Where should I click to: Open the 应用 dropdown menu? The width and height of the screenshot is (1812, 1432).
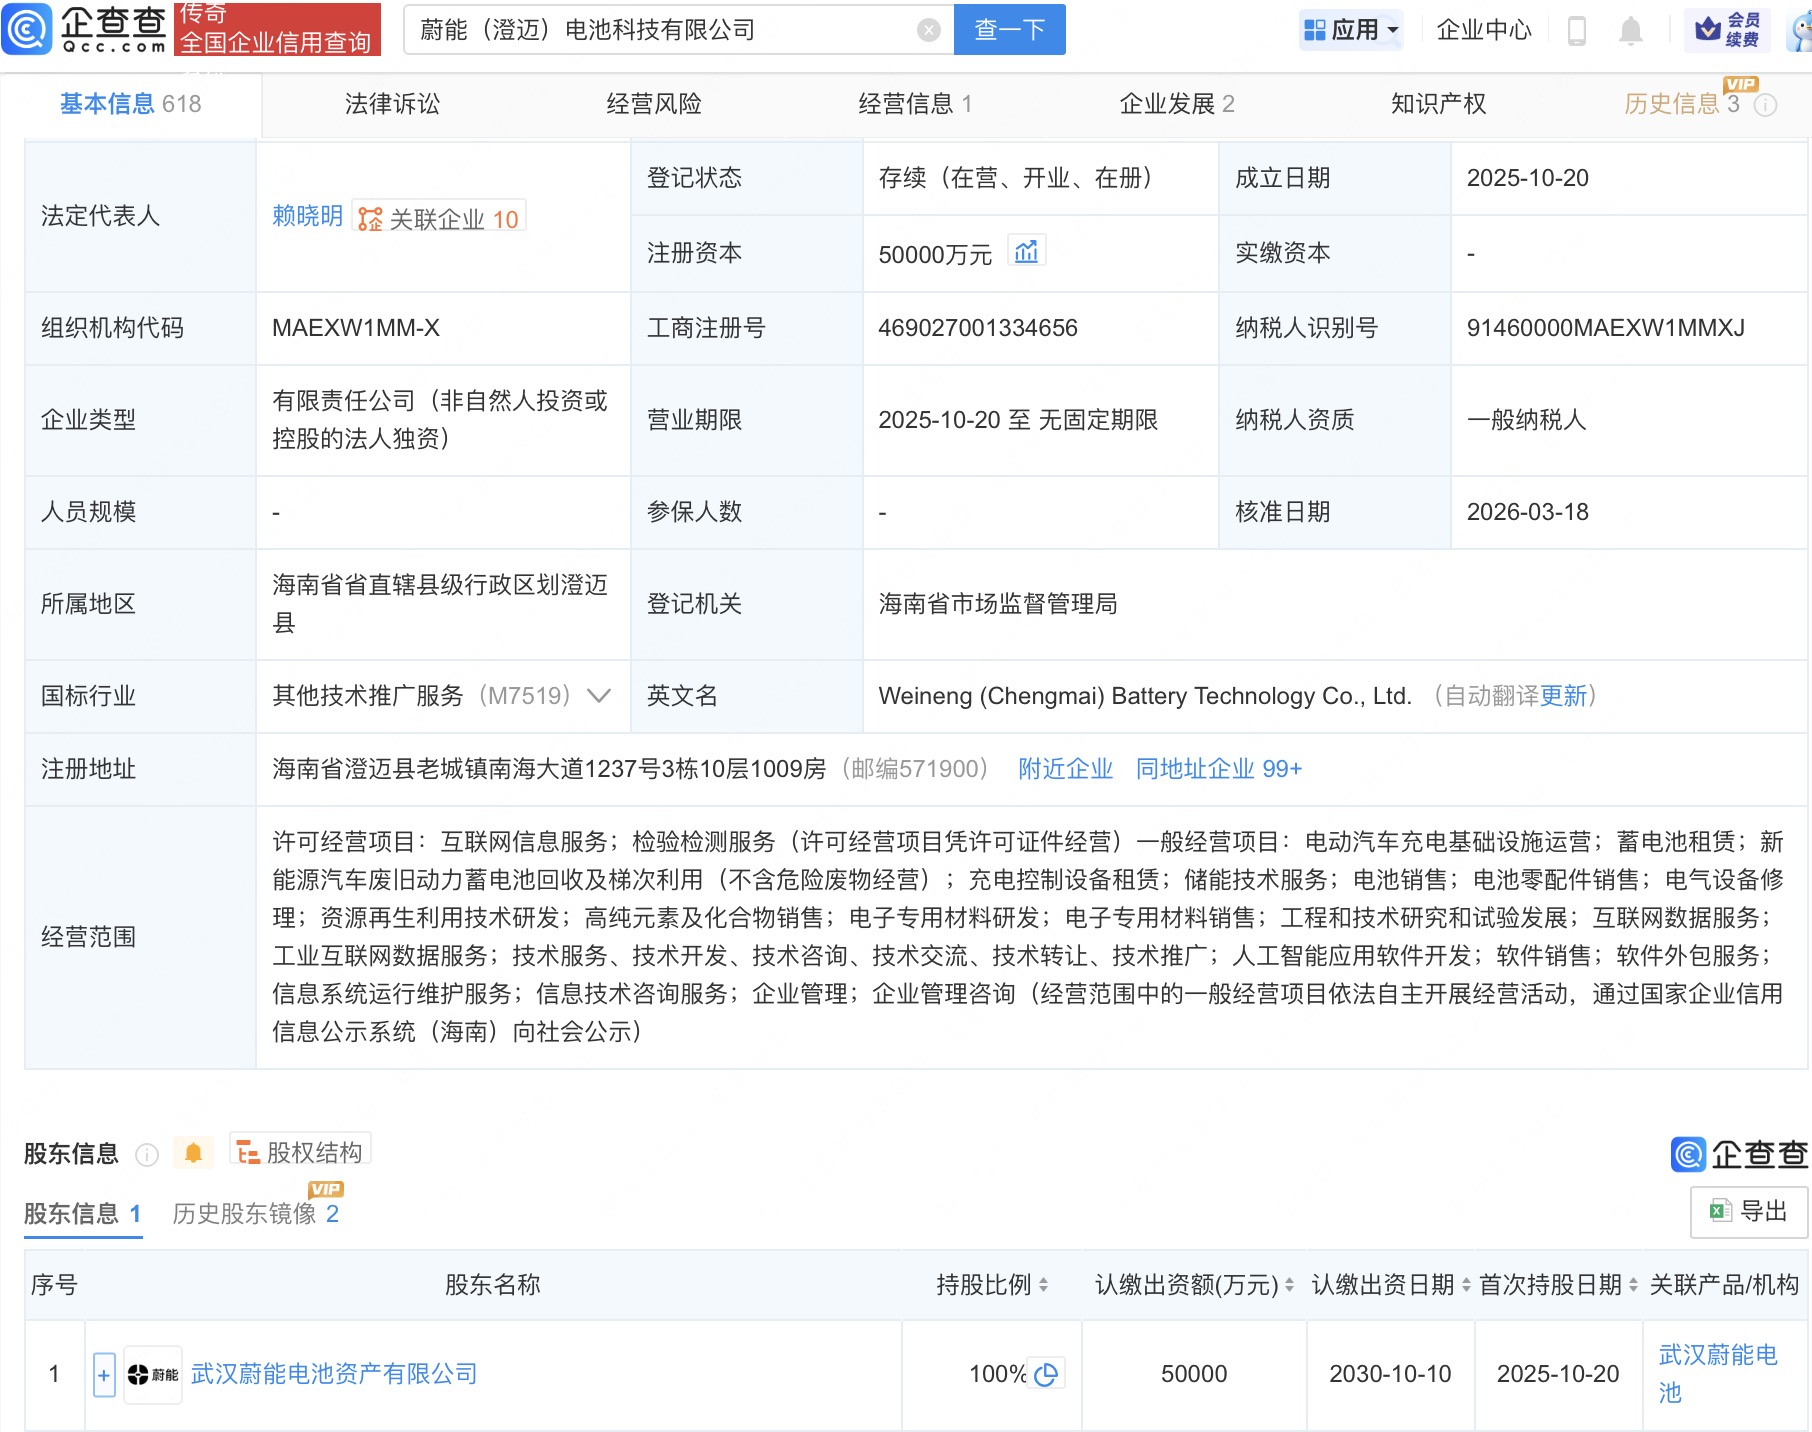[x=1352, y=30]
